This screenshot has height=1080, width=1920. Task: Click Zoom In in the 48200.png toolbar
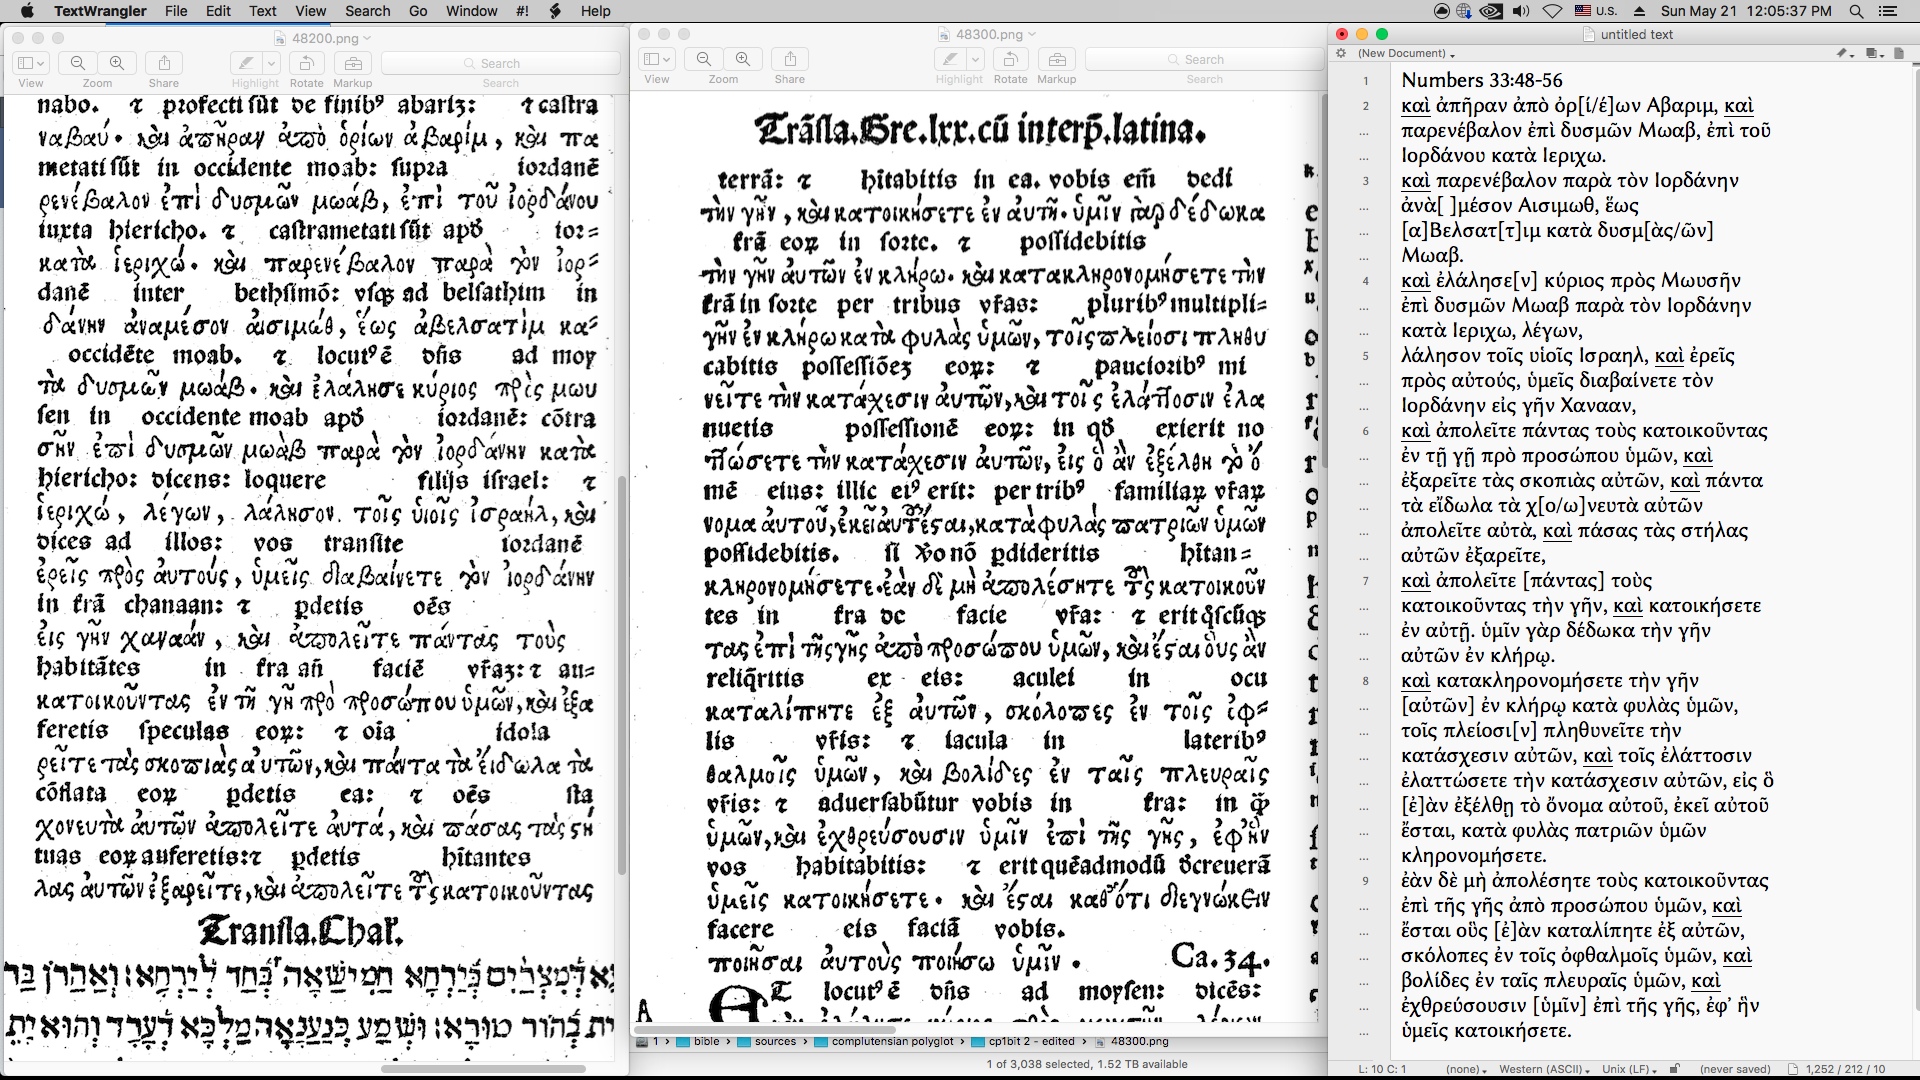117,63
